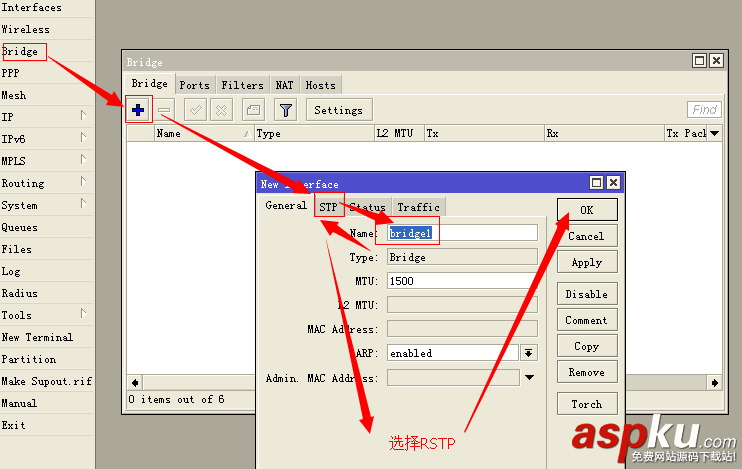
Task: Add a new bridge with plus icon
Action: [x=138, y=110]
